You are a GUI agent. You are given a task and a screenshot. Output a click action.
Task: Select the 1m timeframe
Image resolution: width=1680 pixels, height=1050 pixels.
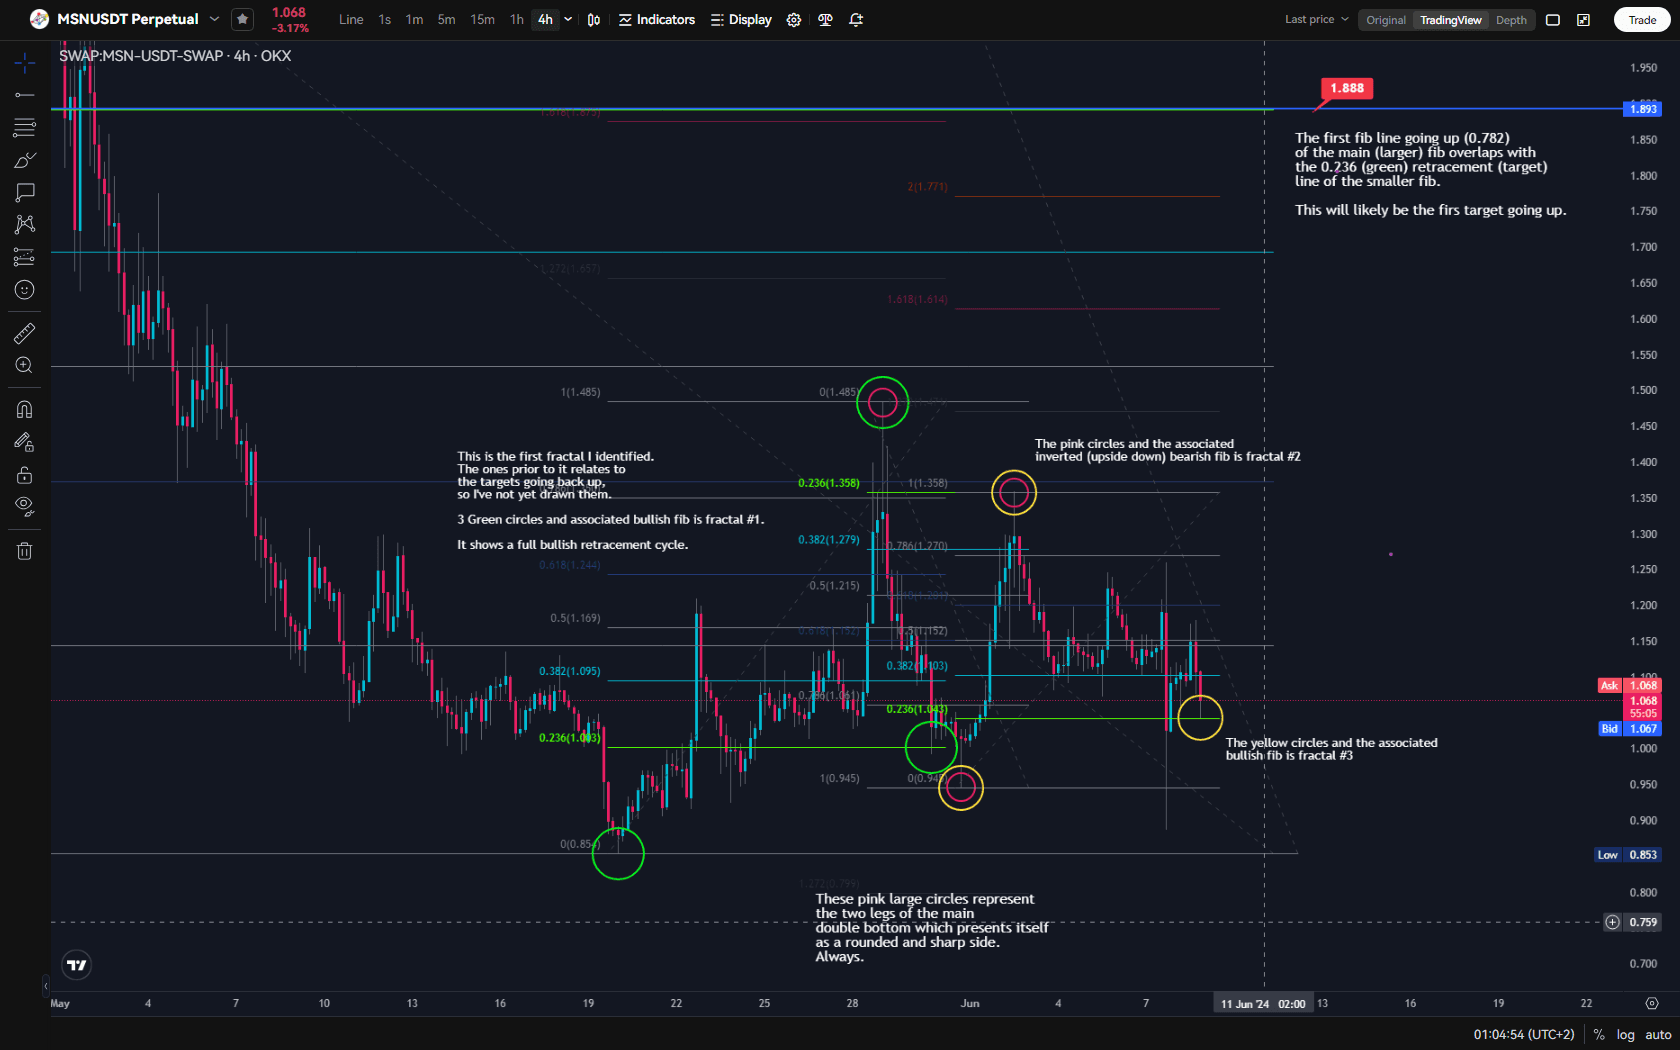414,19
